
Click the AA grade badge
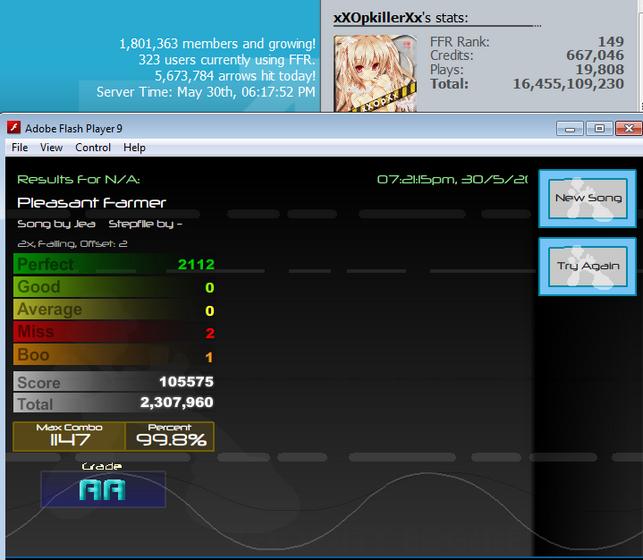[x=103, y=489]
